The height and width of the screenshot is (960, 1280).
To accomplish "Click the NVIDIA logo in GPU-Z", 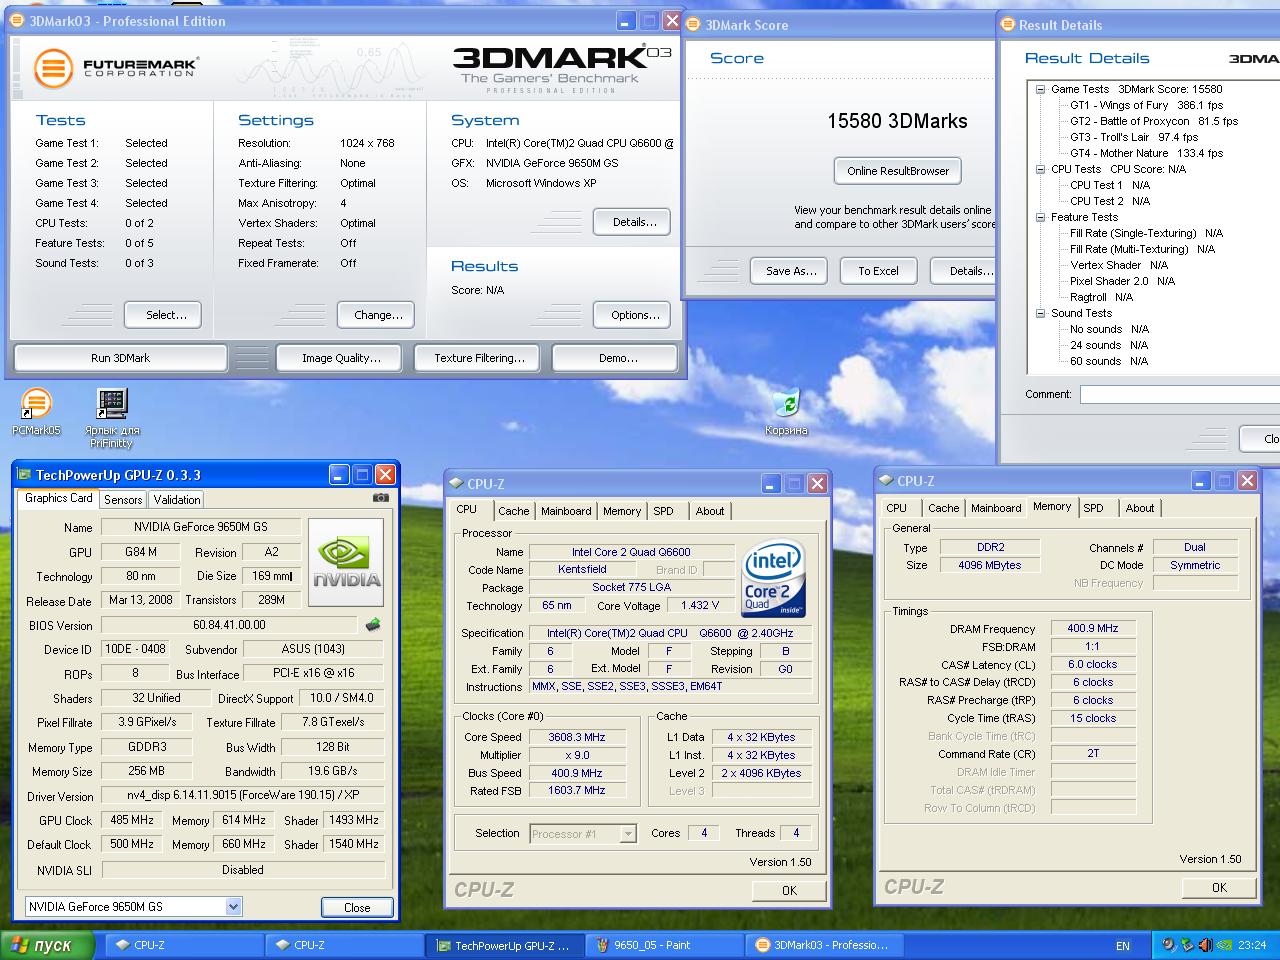I will click(x=346, y=562).
